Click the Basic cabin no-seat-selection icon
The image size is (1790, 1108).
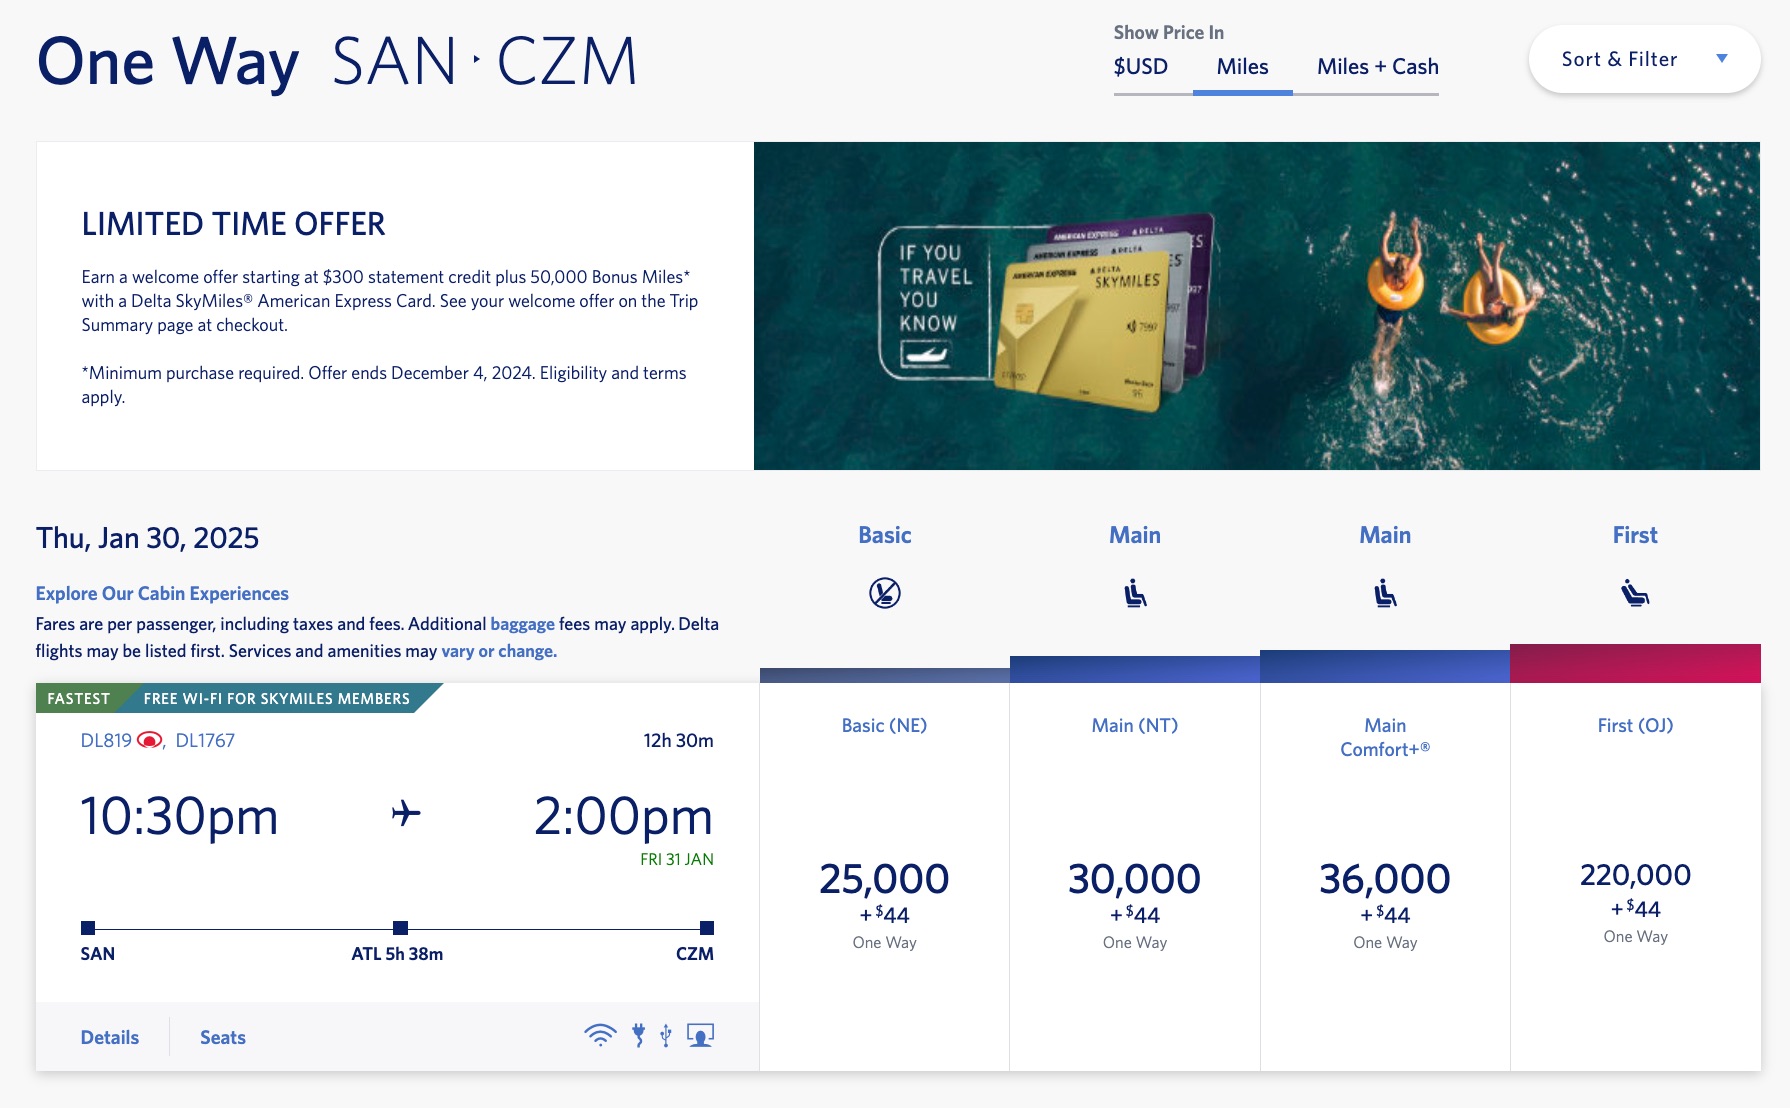pos(884,592)
